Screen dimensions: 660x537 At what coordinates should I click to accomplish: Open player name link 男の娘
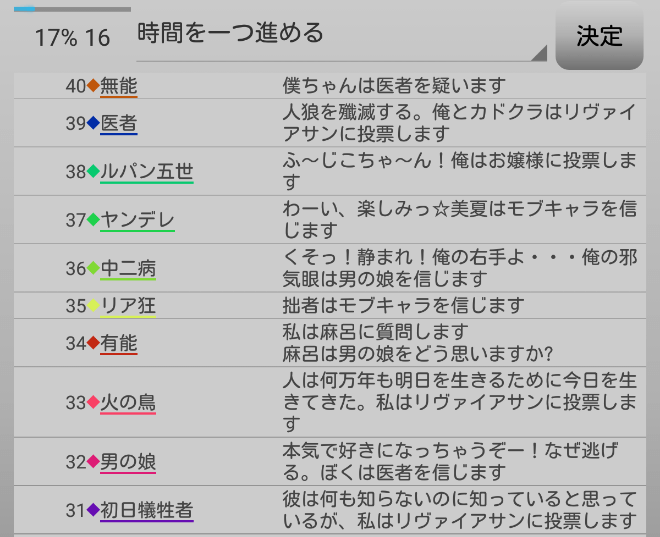coord(128,462)
